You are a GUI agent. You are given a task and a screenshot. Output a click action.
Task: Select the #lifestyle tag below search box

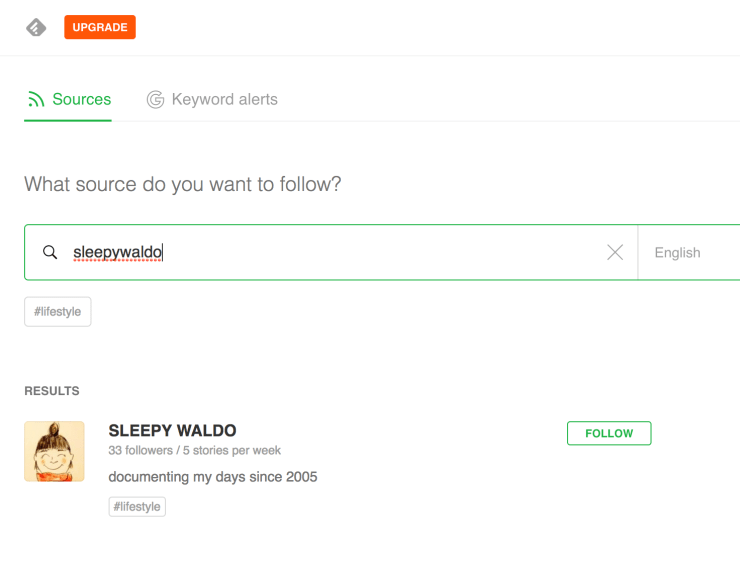[x=58, y=312]
